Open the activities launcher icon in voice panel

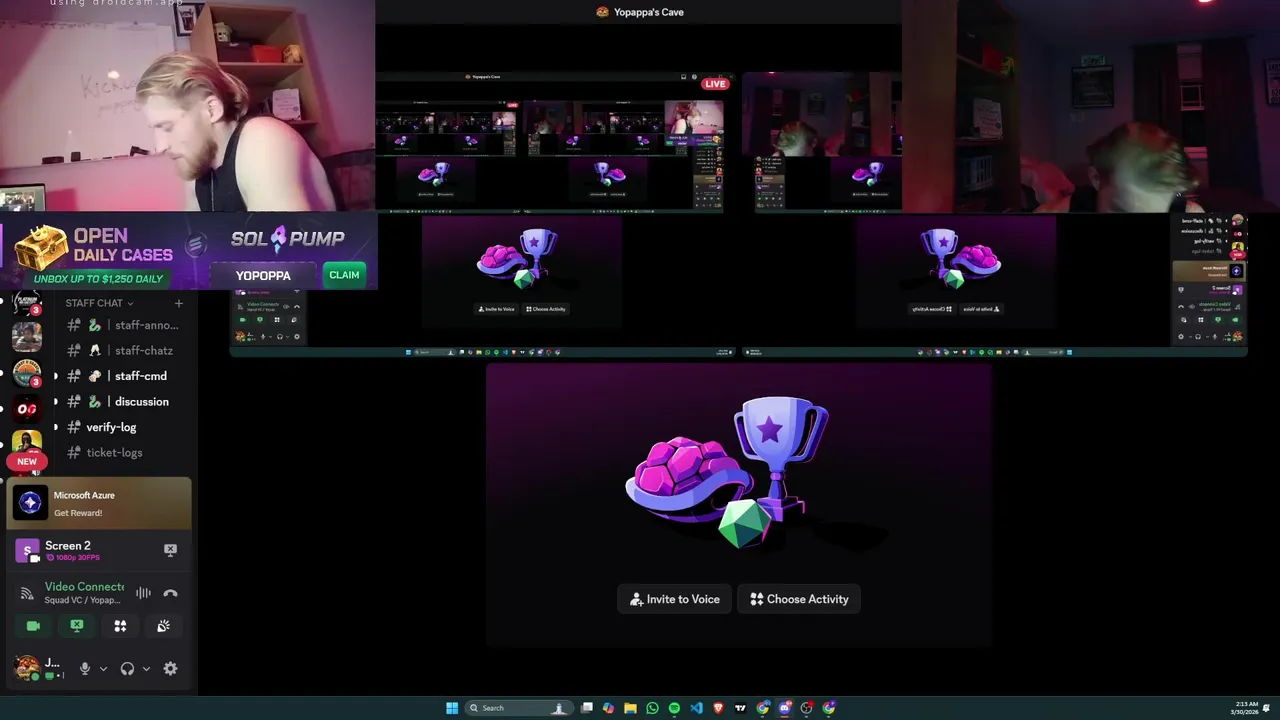pos(120,626)
